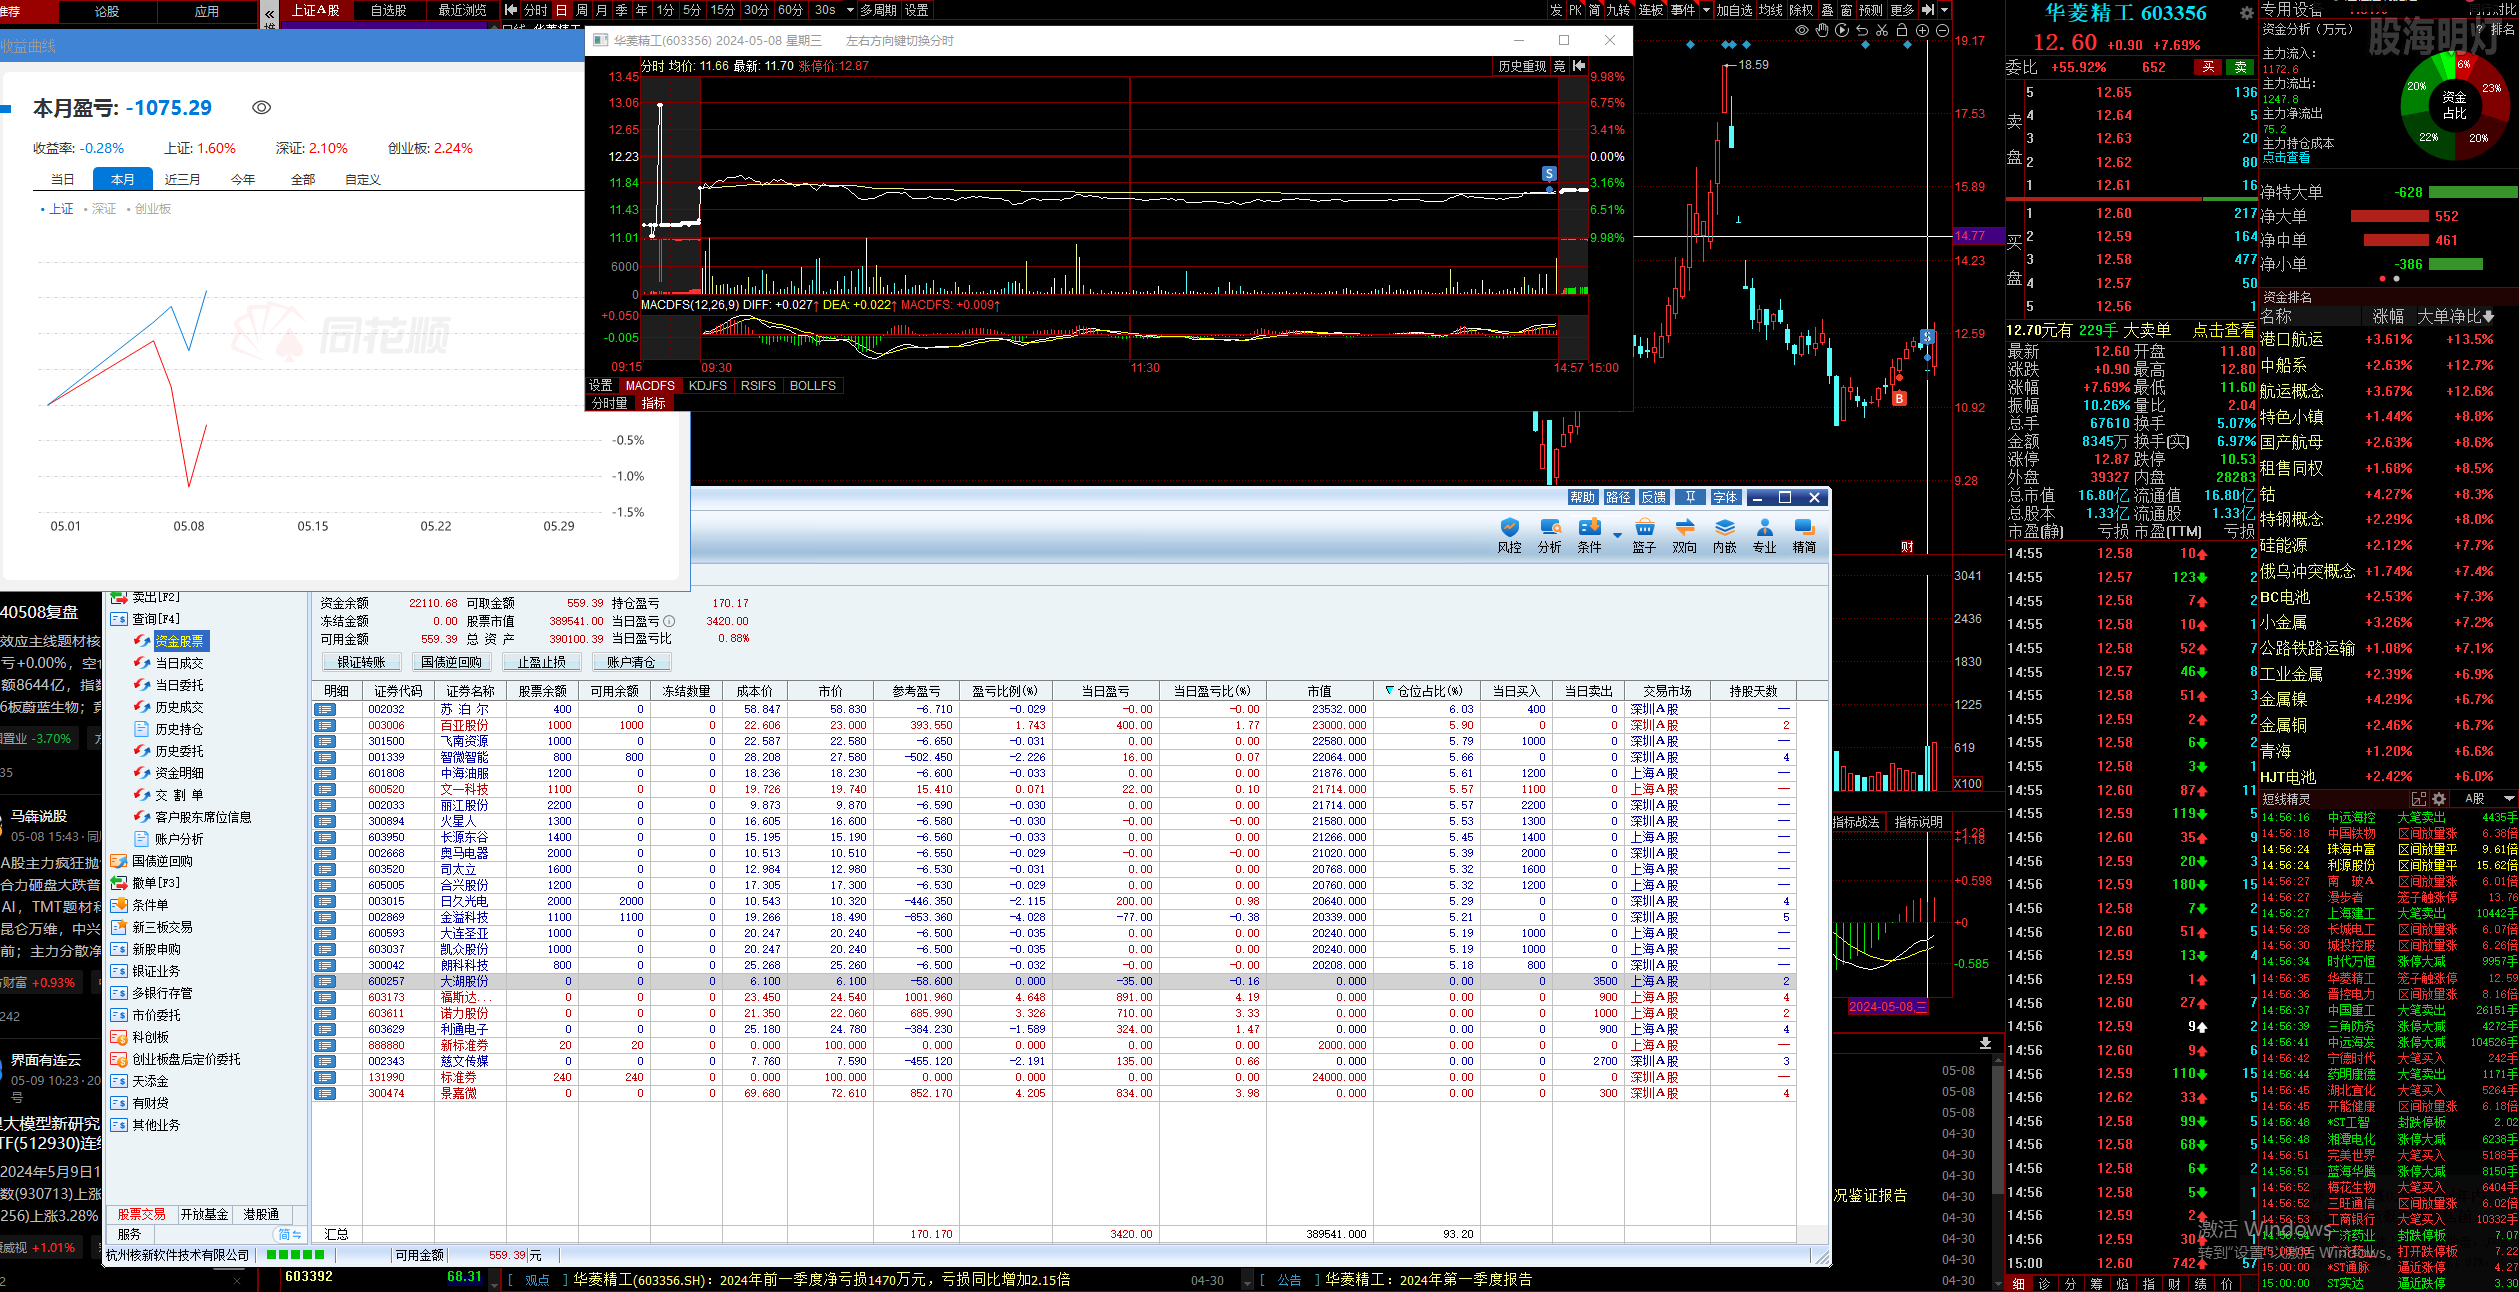Click the 条件 conditional order icon
The width and height of the screenshot is (2519, 1292).
pyautogui.click(x=1589, y=536)
